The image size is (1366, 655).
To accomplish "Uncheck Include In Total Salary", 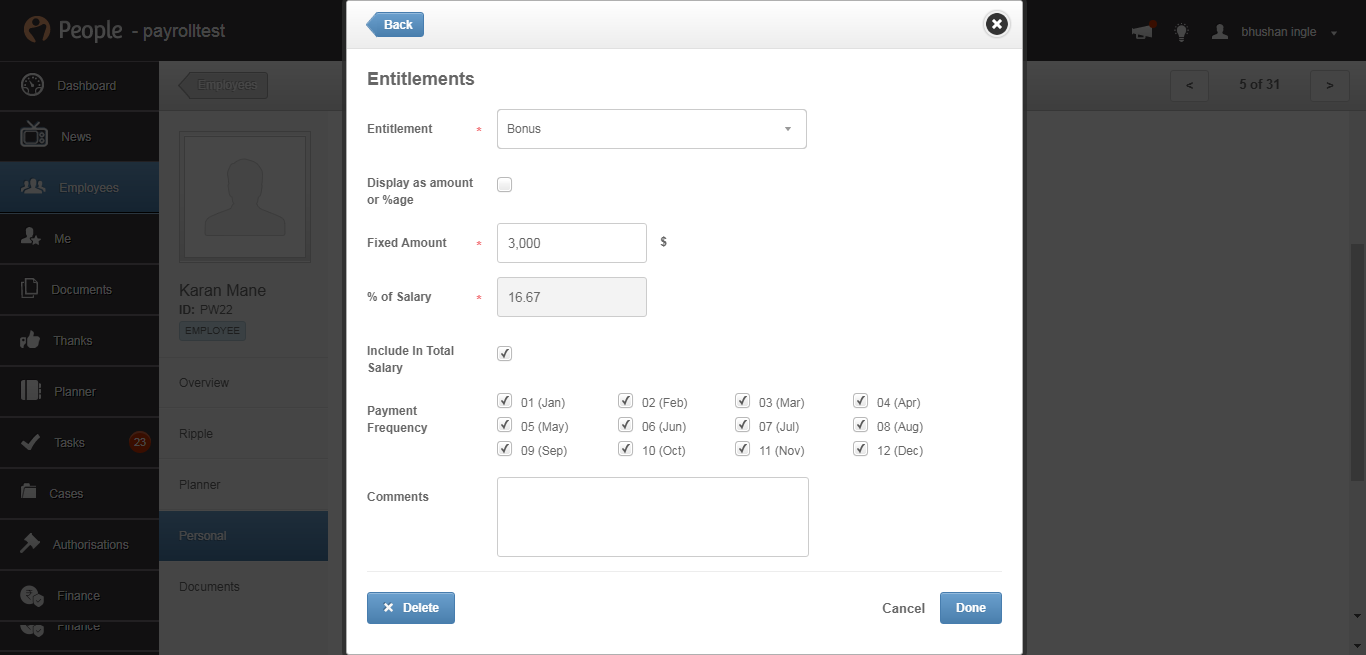I will (x=505, y=353).
